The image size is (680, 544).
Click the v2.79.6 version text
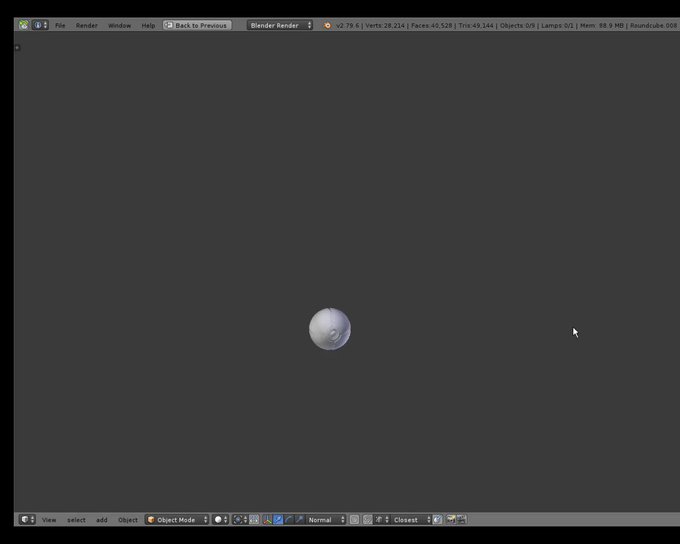pos(347,26)
